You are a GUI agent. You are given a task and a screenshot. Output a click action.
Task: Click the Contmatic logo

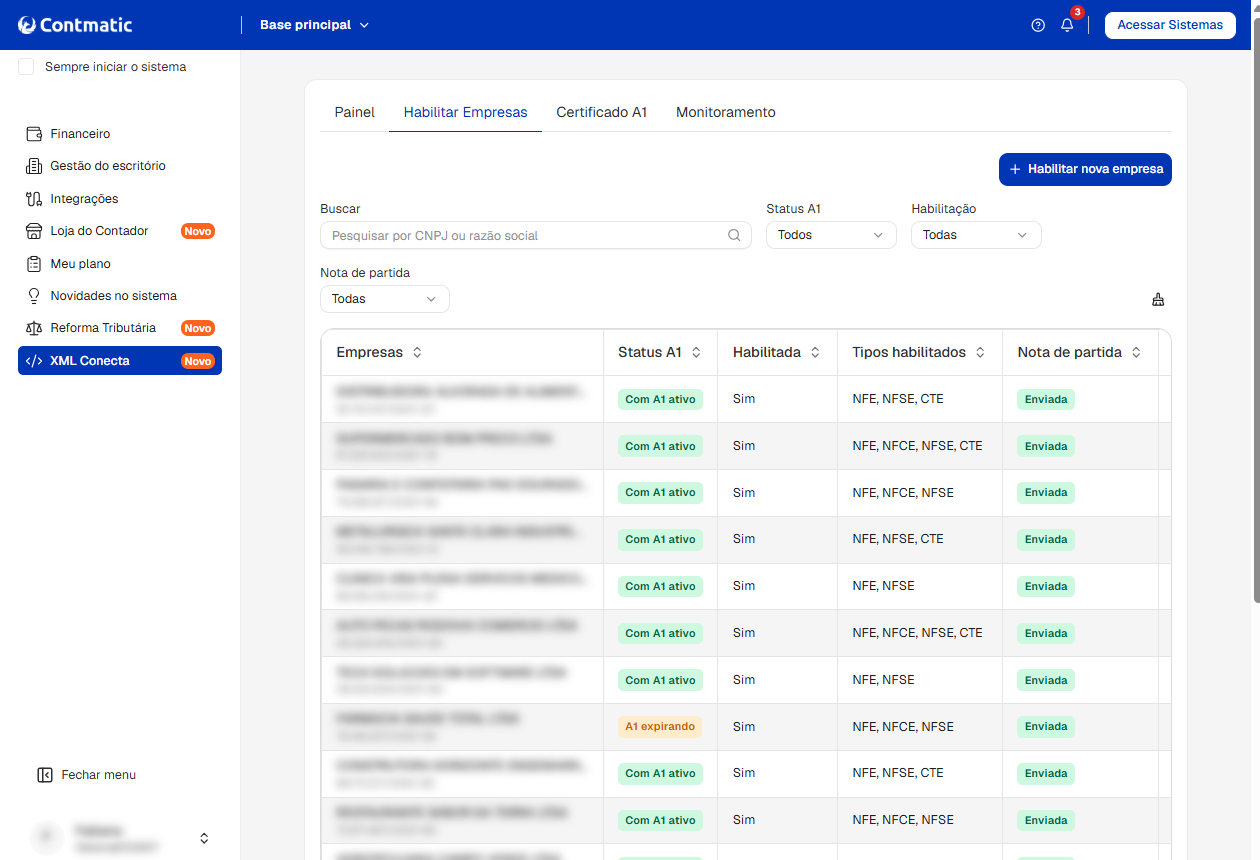click(x=75, y=25)
